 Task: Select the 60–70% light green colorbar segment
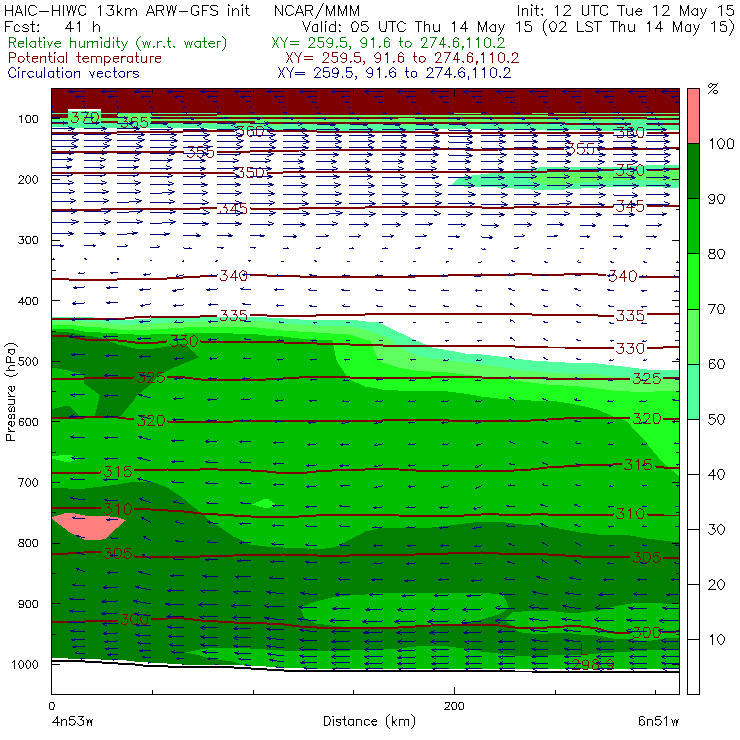693,336
